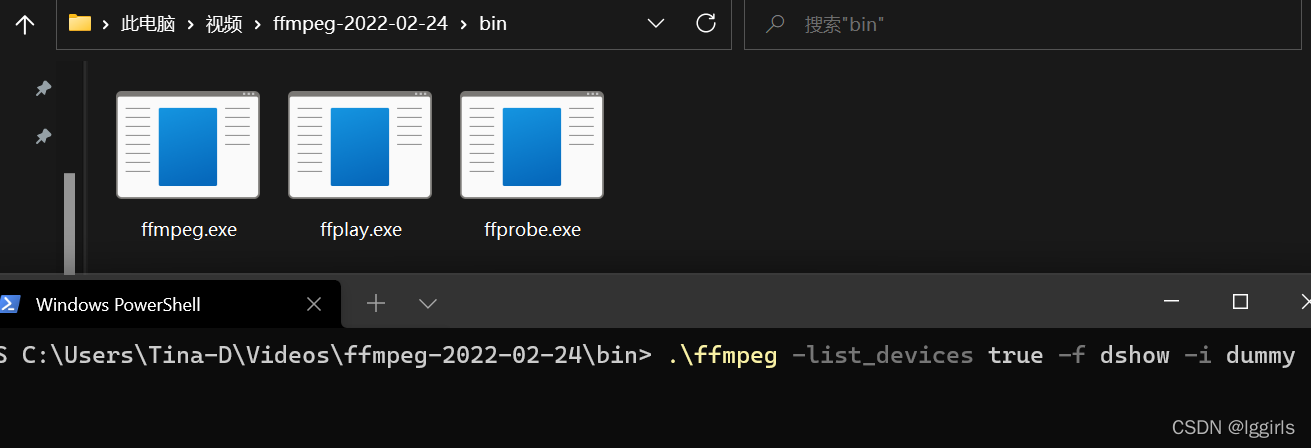The height and width of the screenshot is (448, 1311).
Task: Click the second pin icon in sidebar
Action: coord(43,136)
